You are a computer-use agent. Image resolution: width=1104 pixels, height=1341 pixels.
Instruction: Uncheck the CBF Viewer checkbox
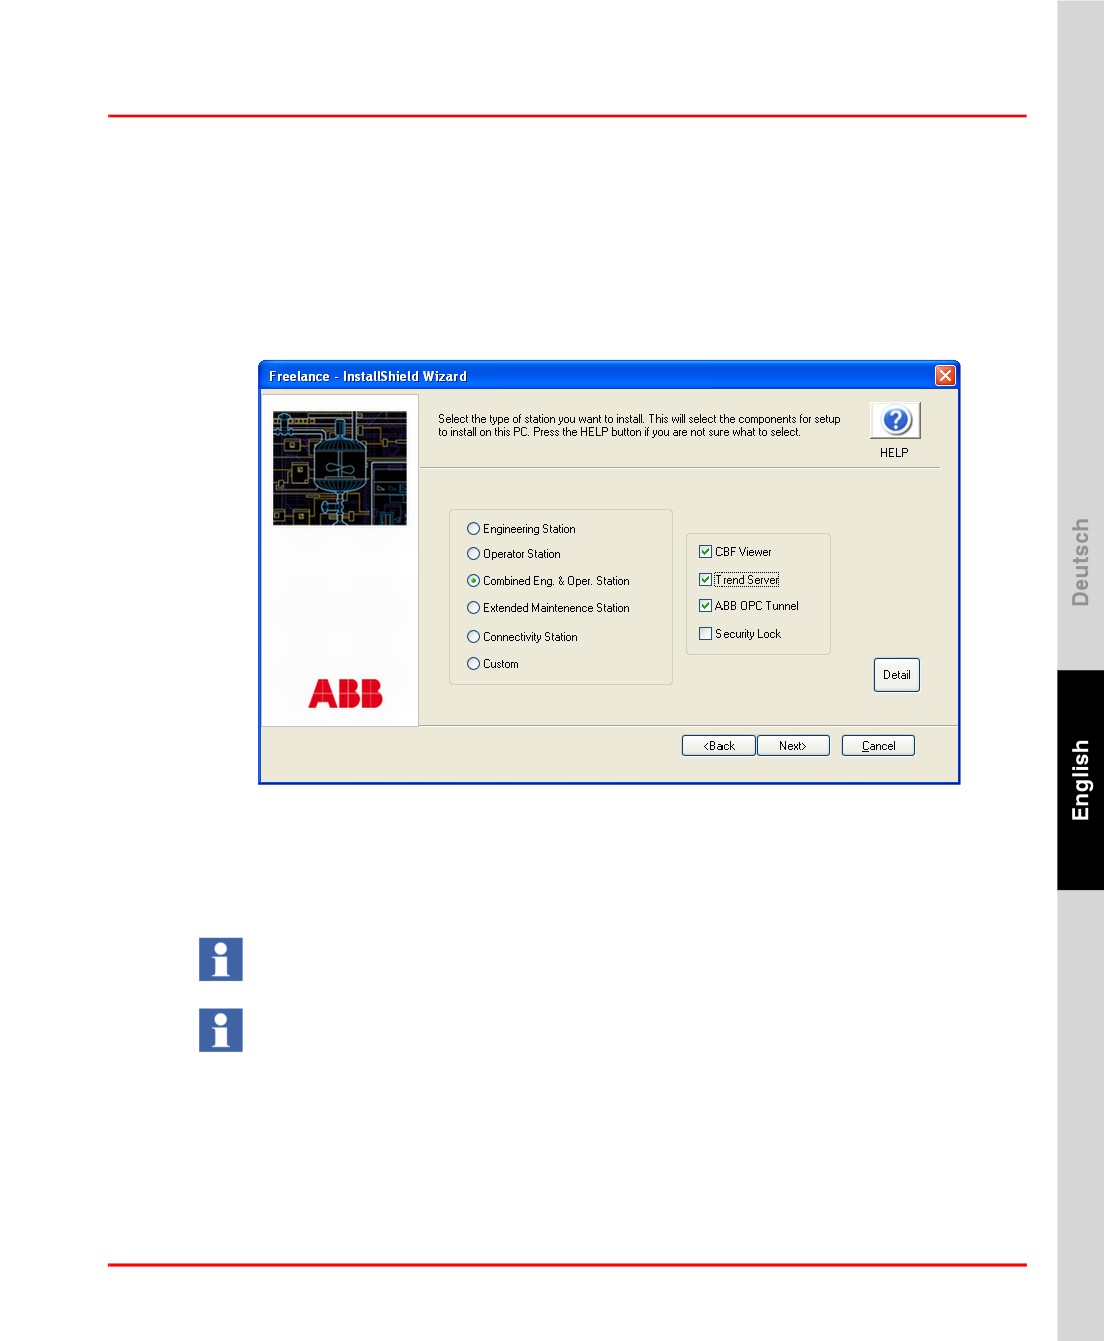705,552
